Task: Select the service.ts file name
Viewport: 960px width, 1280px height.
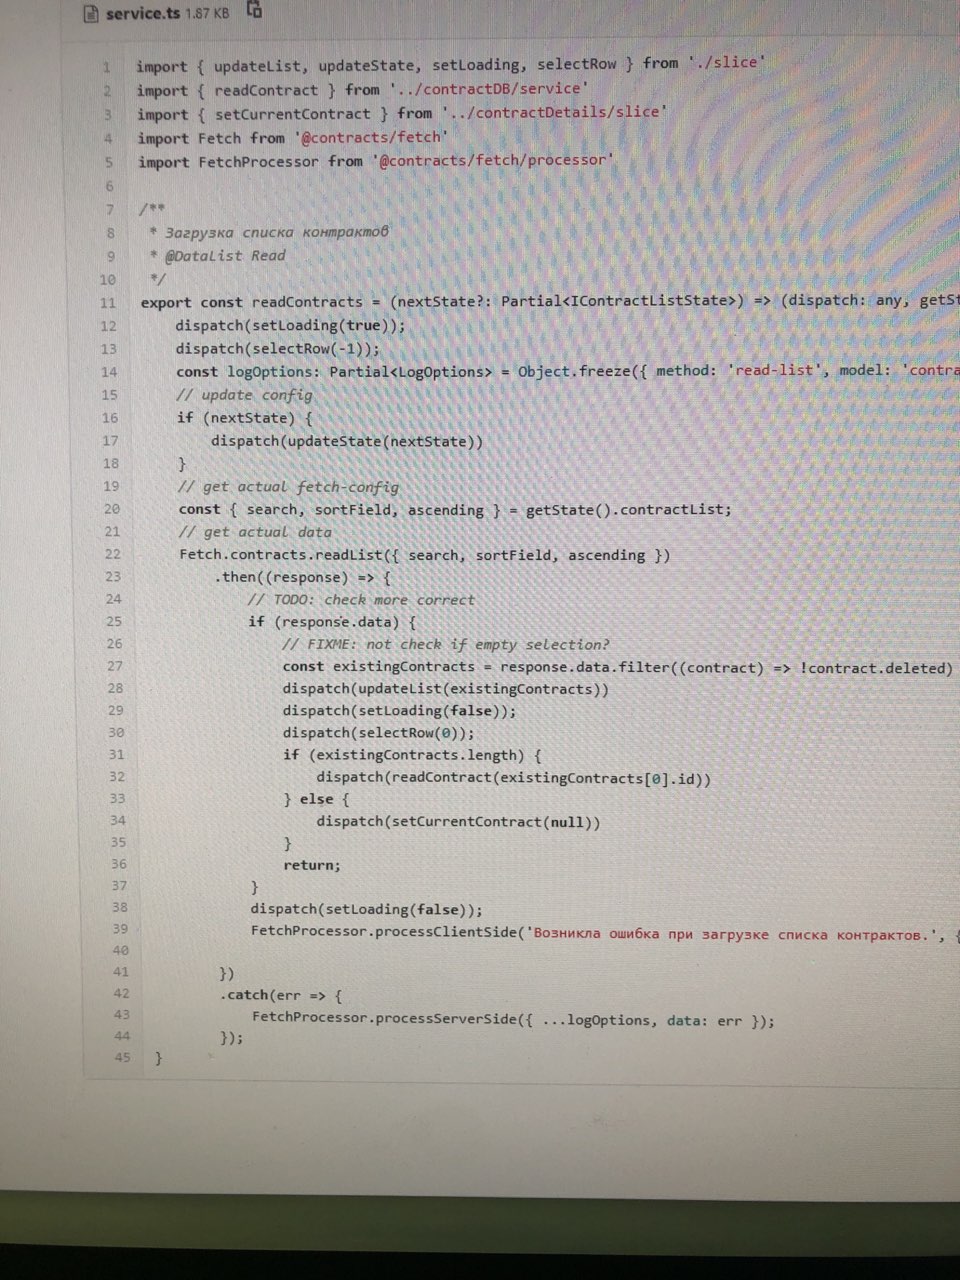Action: point(143,14)
